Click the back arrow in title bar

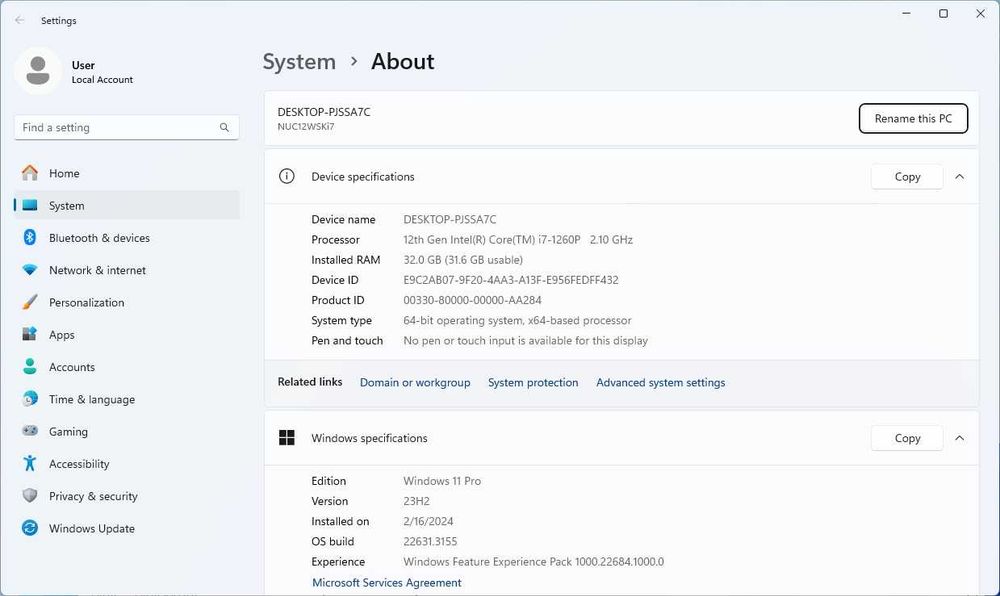[20, 20]
